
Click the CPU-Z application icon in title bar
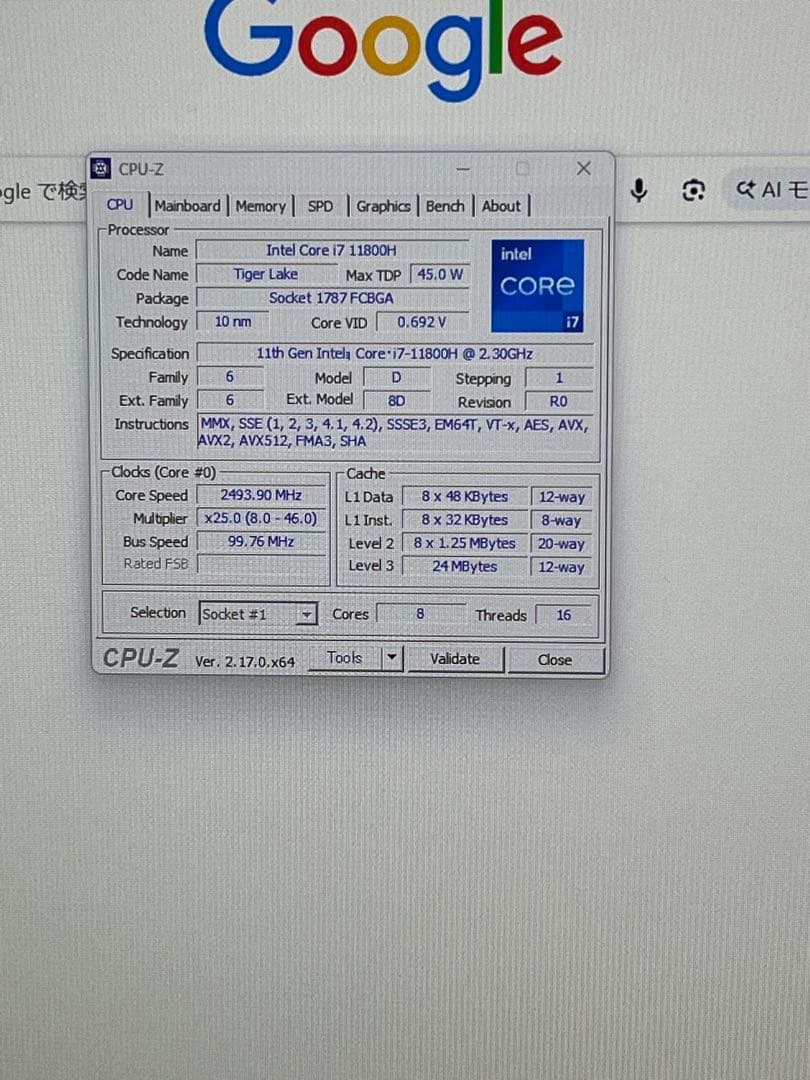pyautogui.click(x=99, y=168)
